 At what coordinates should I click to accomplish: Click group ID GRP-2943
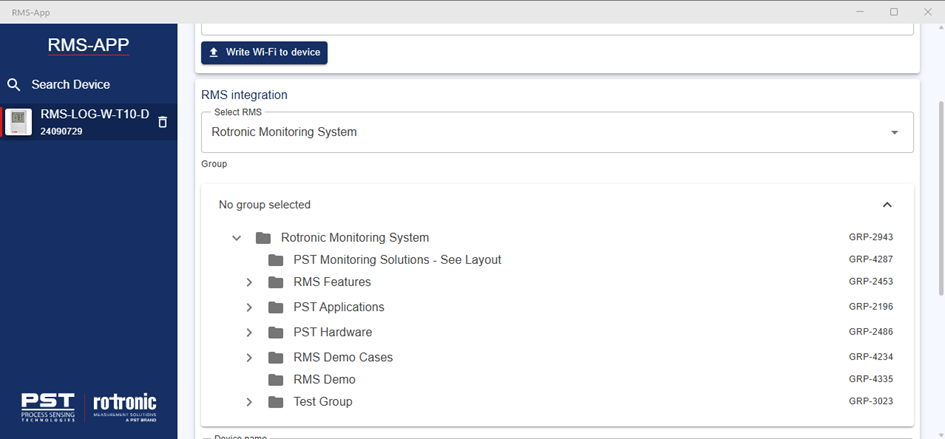pyautogui.click(x=871, y=237)
